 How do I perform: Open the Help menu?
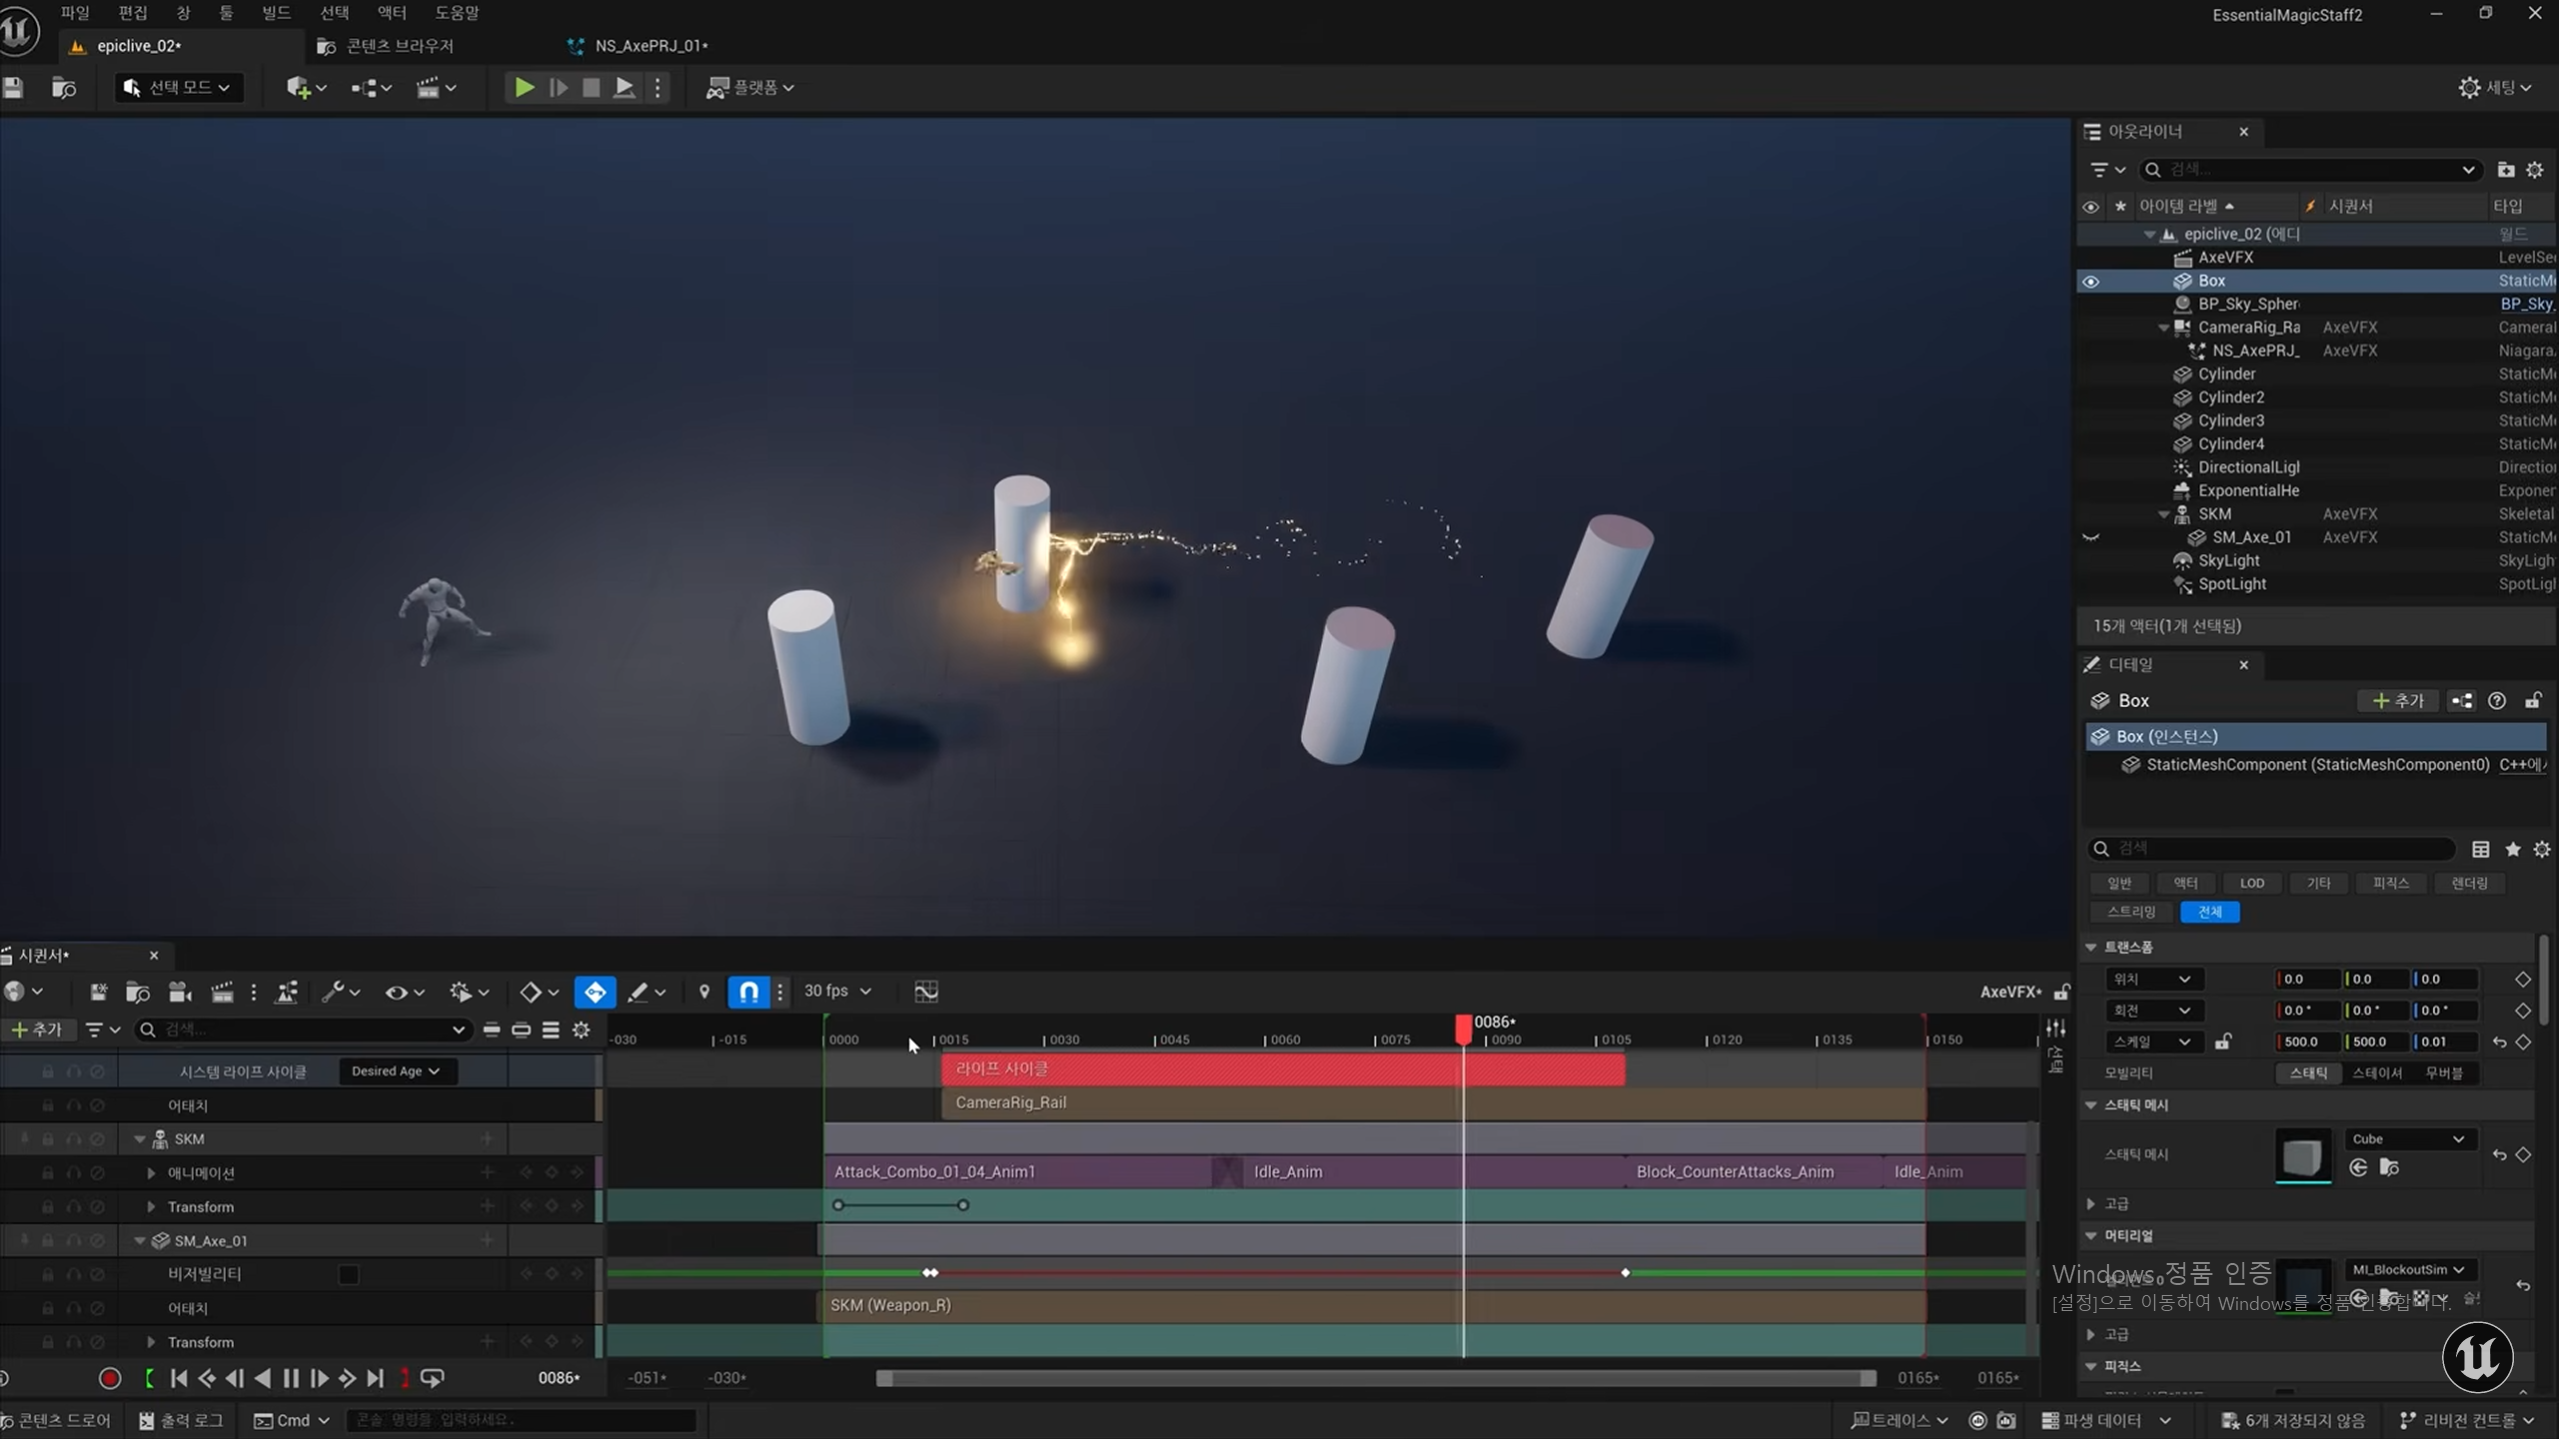click(x=457, y=13)
